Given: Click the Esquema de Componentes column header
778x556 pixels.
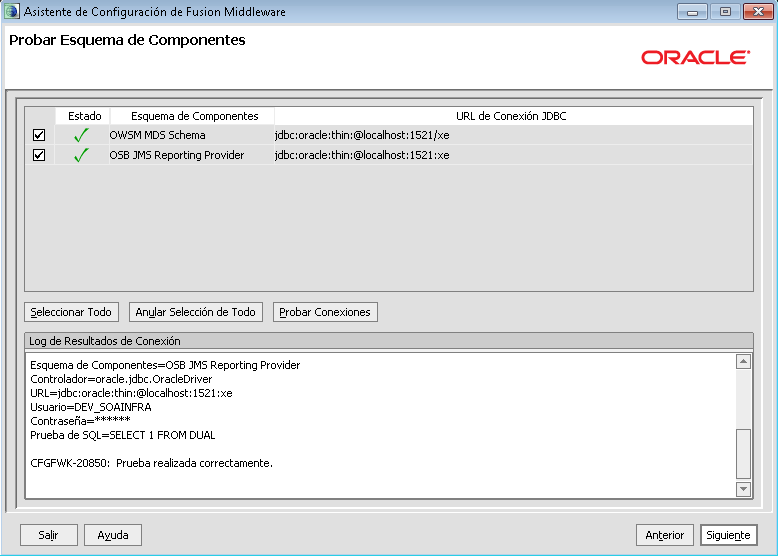Looking at the screenshot, I should 194,116.
